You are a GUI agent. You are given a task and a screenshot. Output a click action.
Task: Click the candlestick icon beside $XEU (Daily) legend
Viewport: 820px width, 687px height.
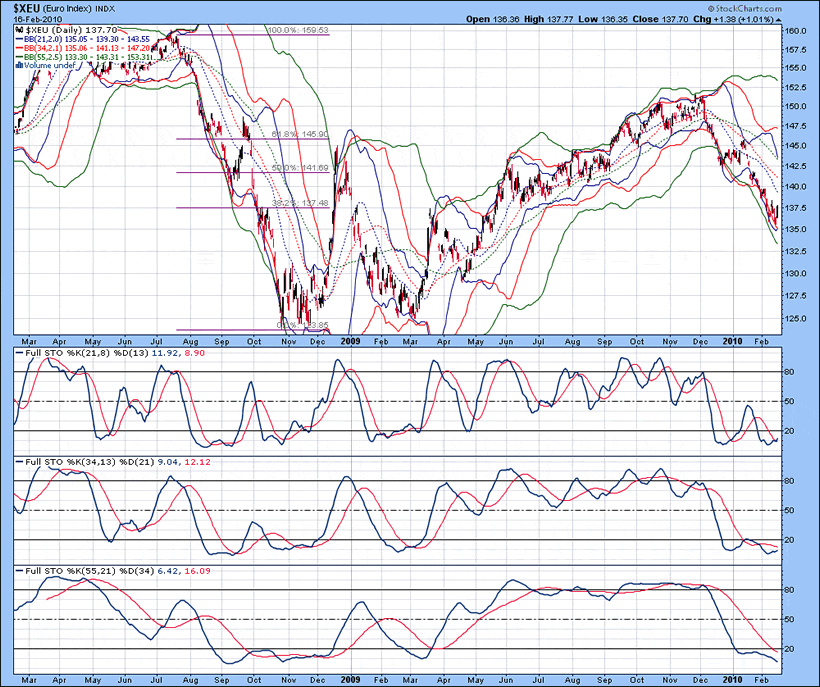19,31
